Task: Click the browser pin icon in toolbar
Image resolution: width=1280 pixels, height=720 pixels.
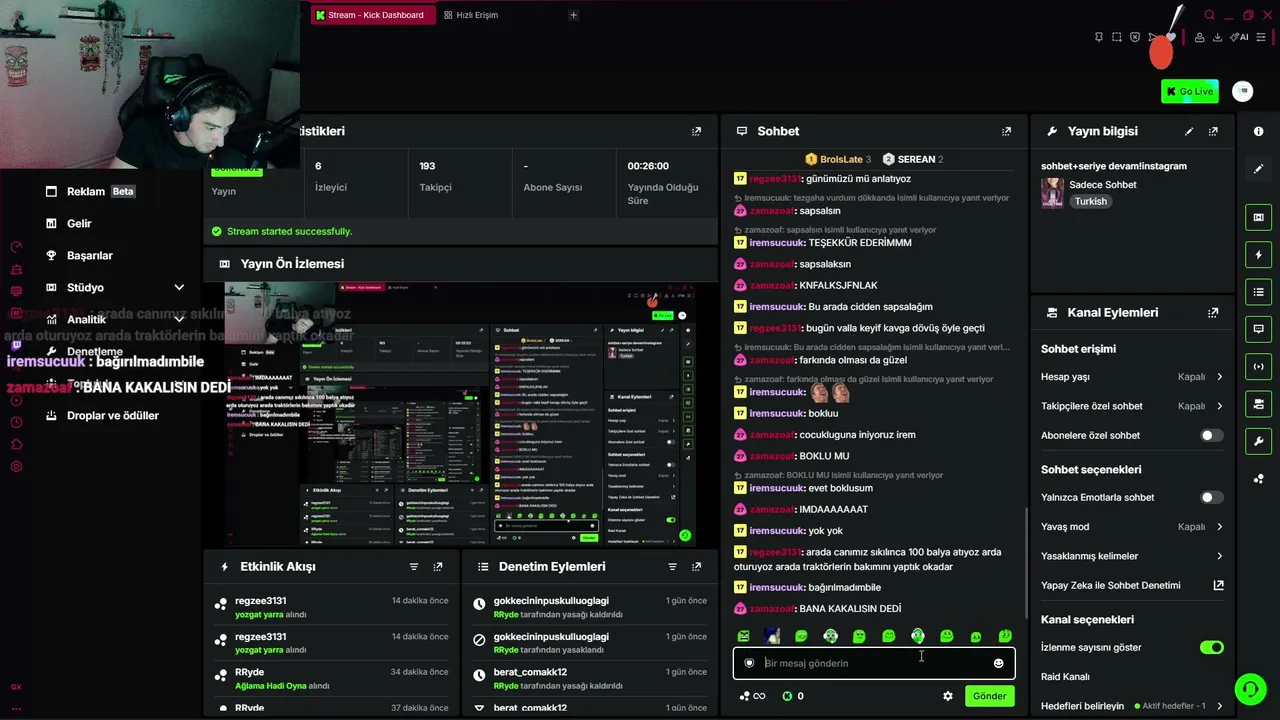Action: click(1099, 37)
